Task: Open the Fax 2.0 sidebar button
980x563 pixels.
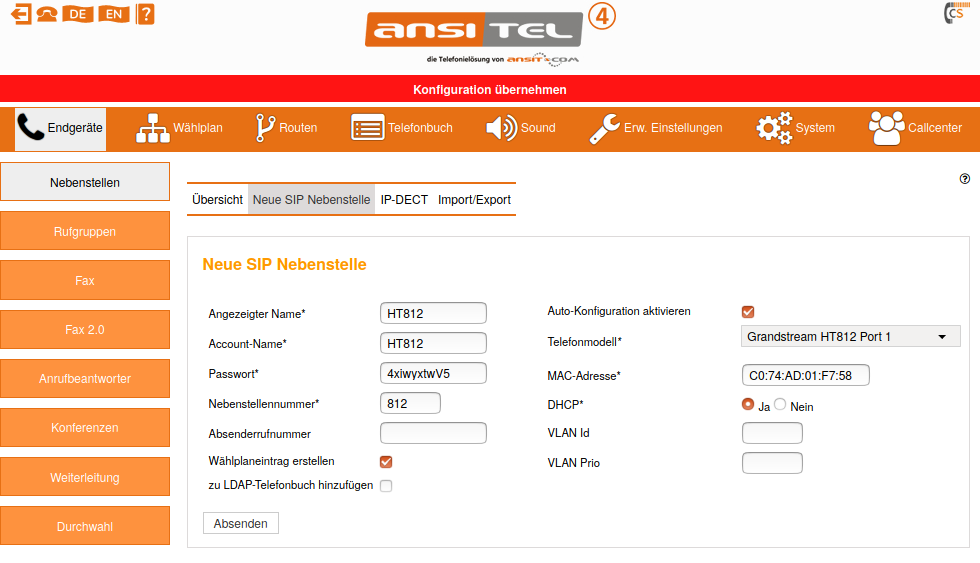Action: click(85, 330)
